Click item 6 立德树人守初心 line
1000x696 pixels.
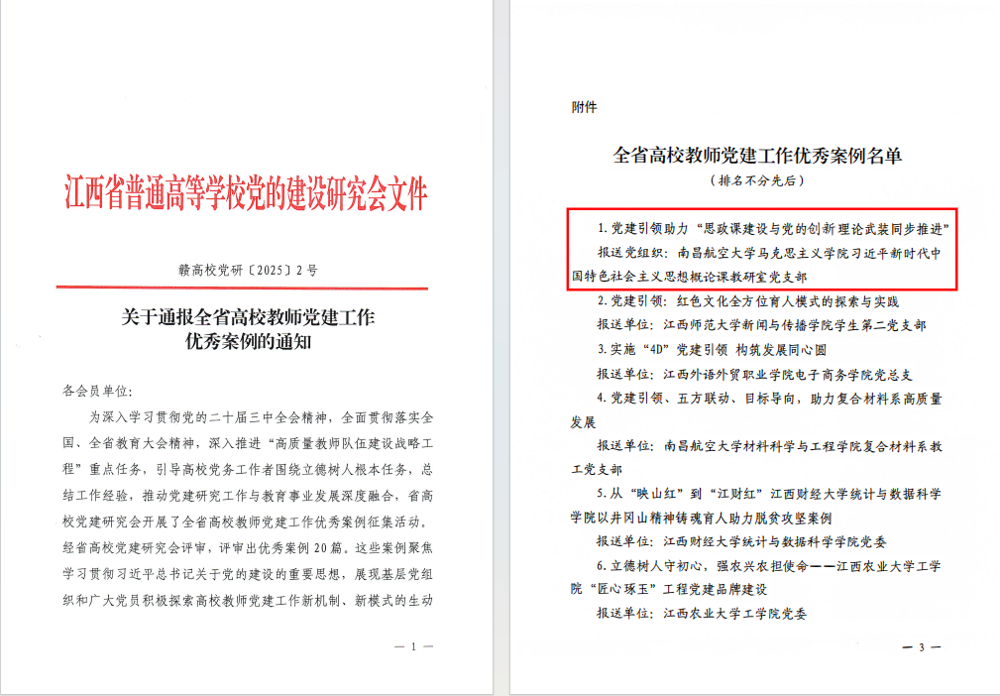point(768,566)
